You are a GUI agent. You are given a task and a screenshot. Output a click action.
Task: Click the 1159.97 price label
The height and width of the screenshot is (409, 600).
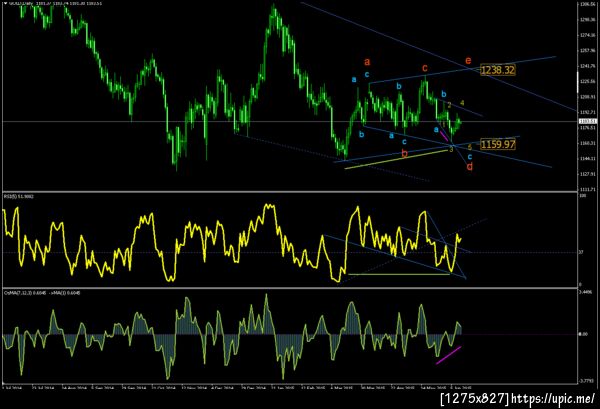pyautogui.click(x=497, y=144)
